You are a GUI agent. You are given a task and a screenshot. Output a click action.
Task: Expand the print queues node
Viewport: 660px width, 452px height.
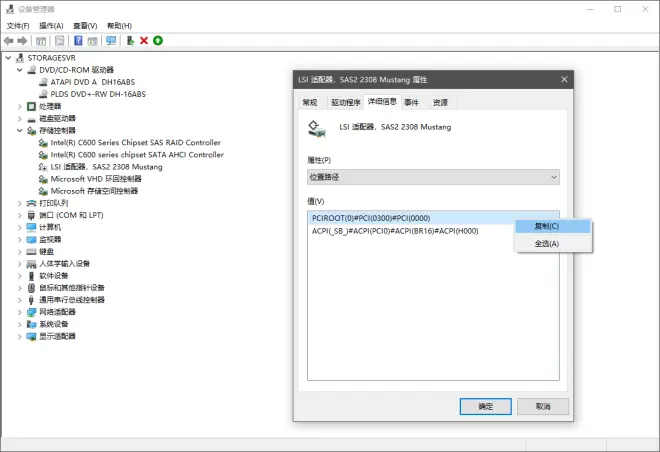[x=19, y=203]
